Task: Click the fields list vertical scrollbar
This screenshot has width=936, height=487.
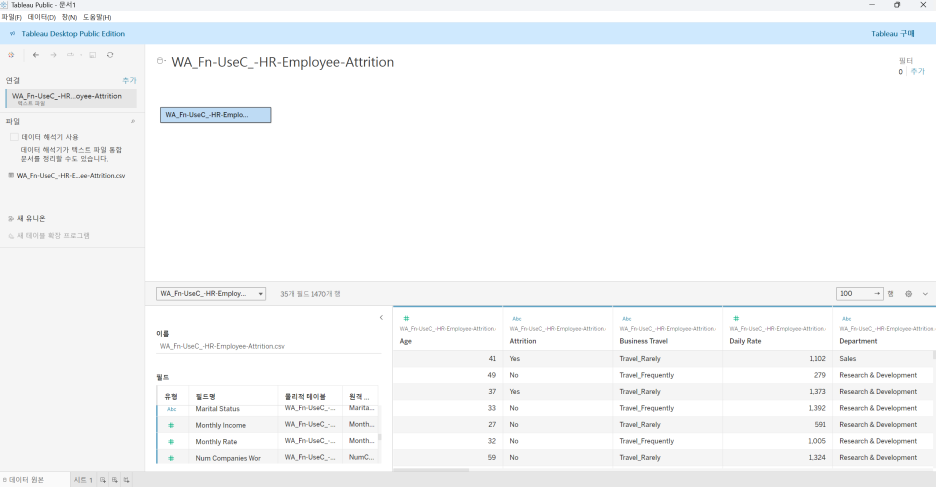Action: coord(380,437)
